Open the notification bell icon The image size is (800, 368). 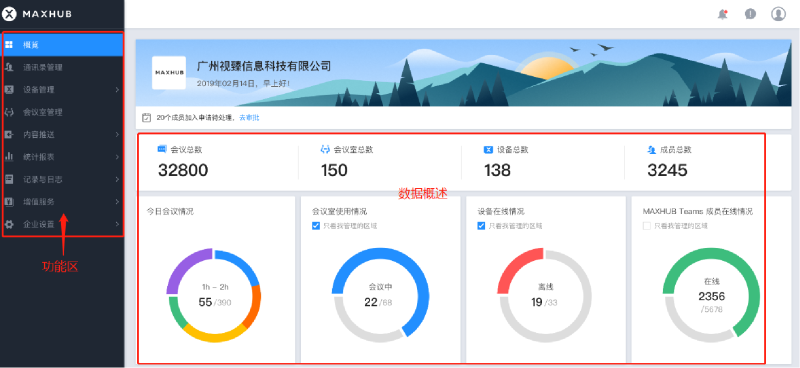(x=722, y=14)
